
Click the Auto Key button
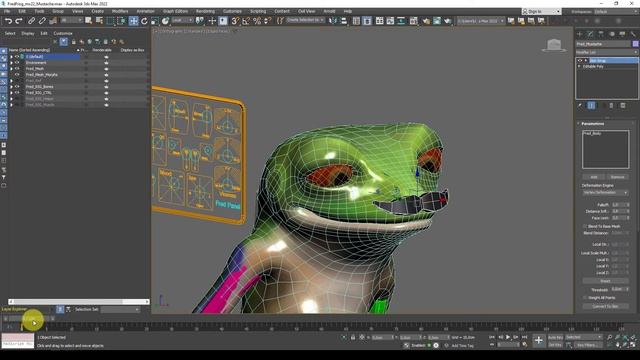click(555, 338)
